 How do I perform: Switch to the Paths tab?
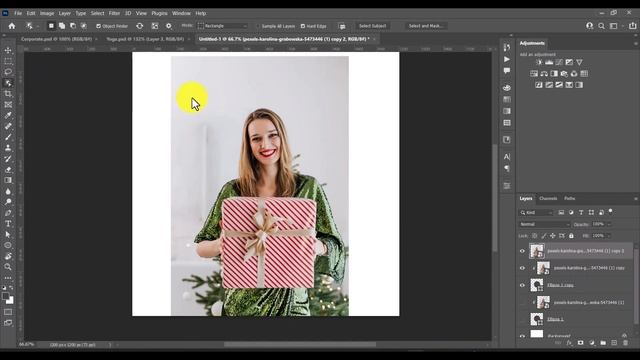(569, 199)
